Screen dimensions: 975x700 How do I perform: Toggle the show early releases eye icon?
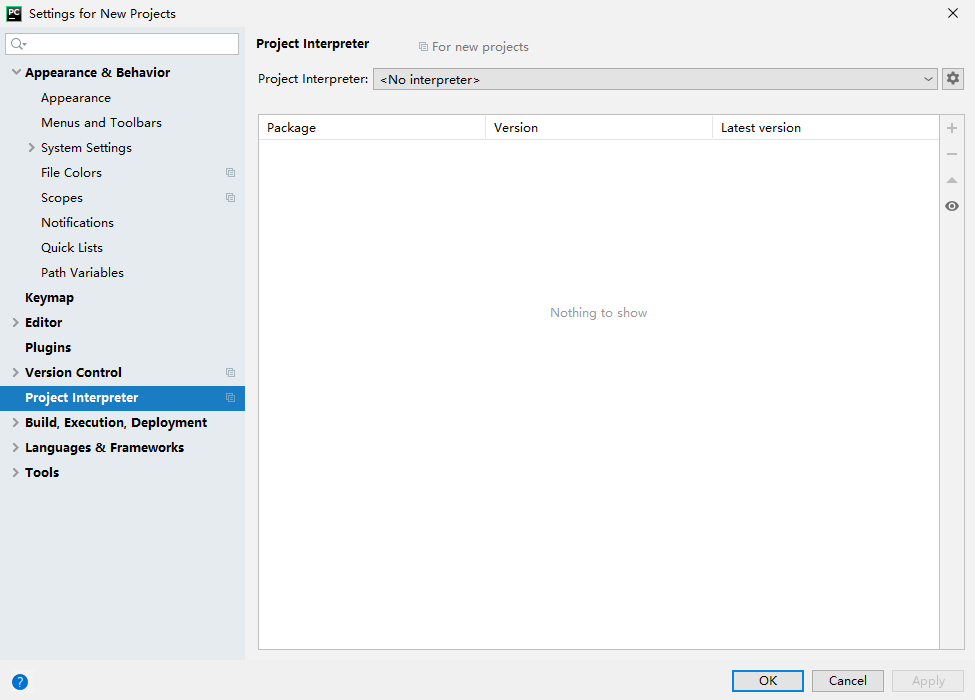coord(952,206)
